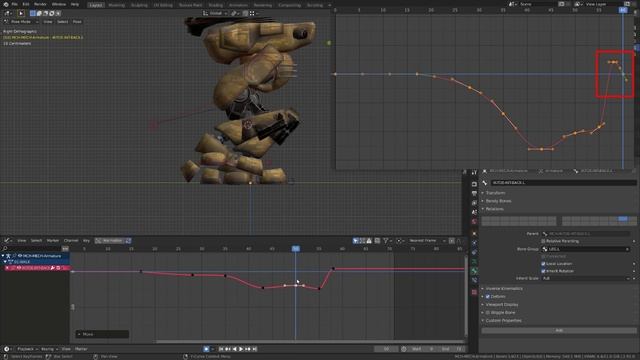The image size is (640, 360).
Task: Jump to the first frame button
Action: click(x=221, y=349)
